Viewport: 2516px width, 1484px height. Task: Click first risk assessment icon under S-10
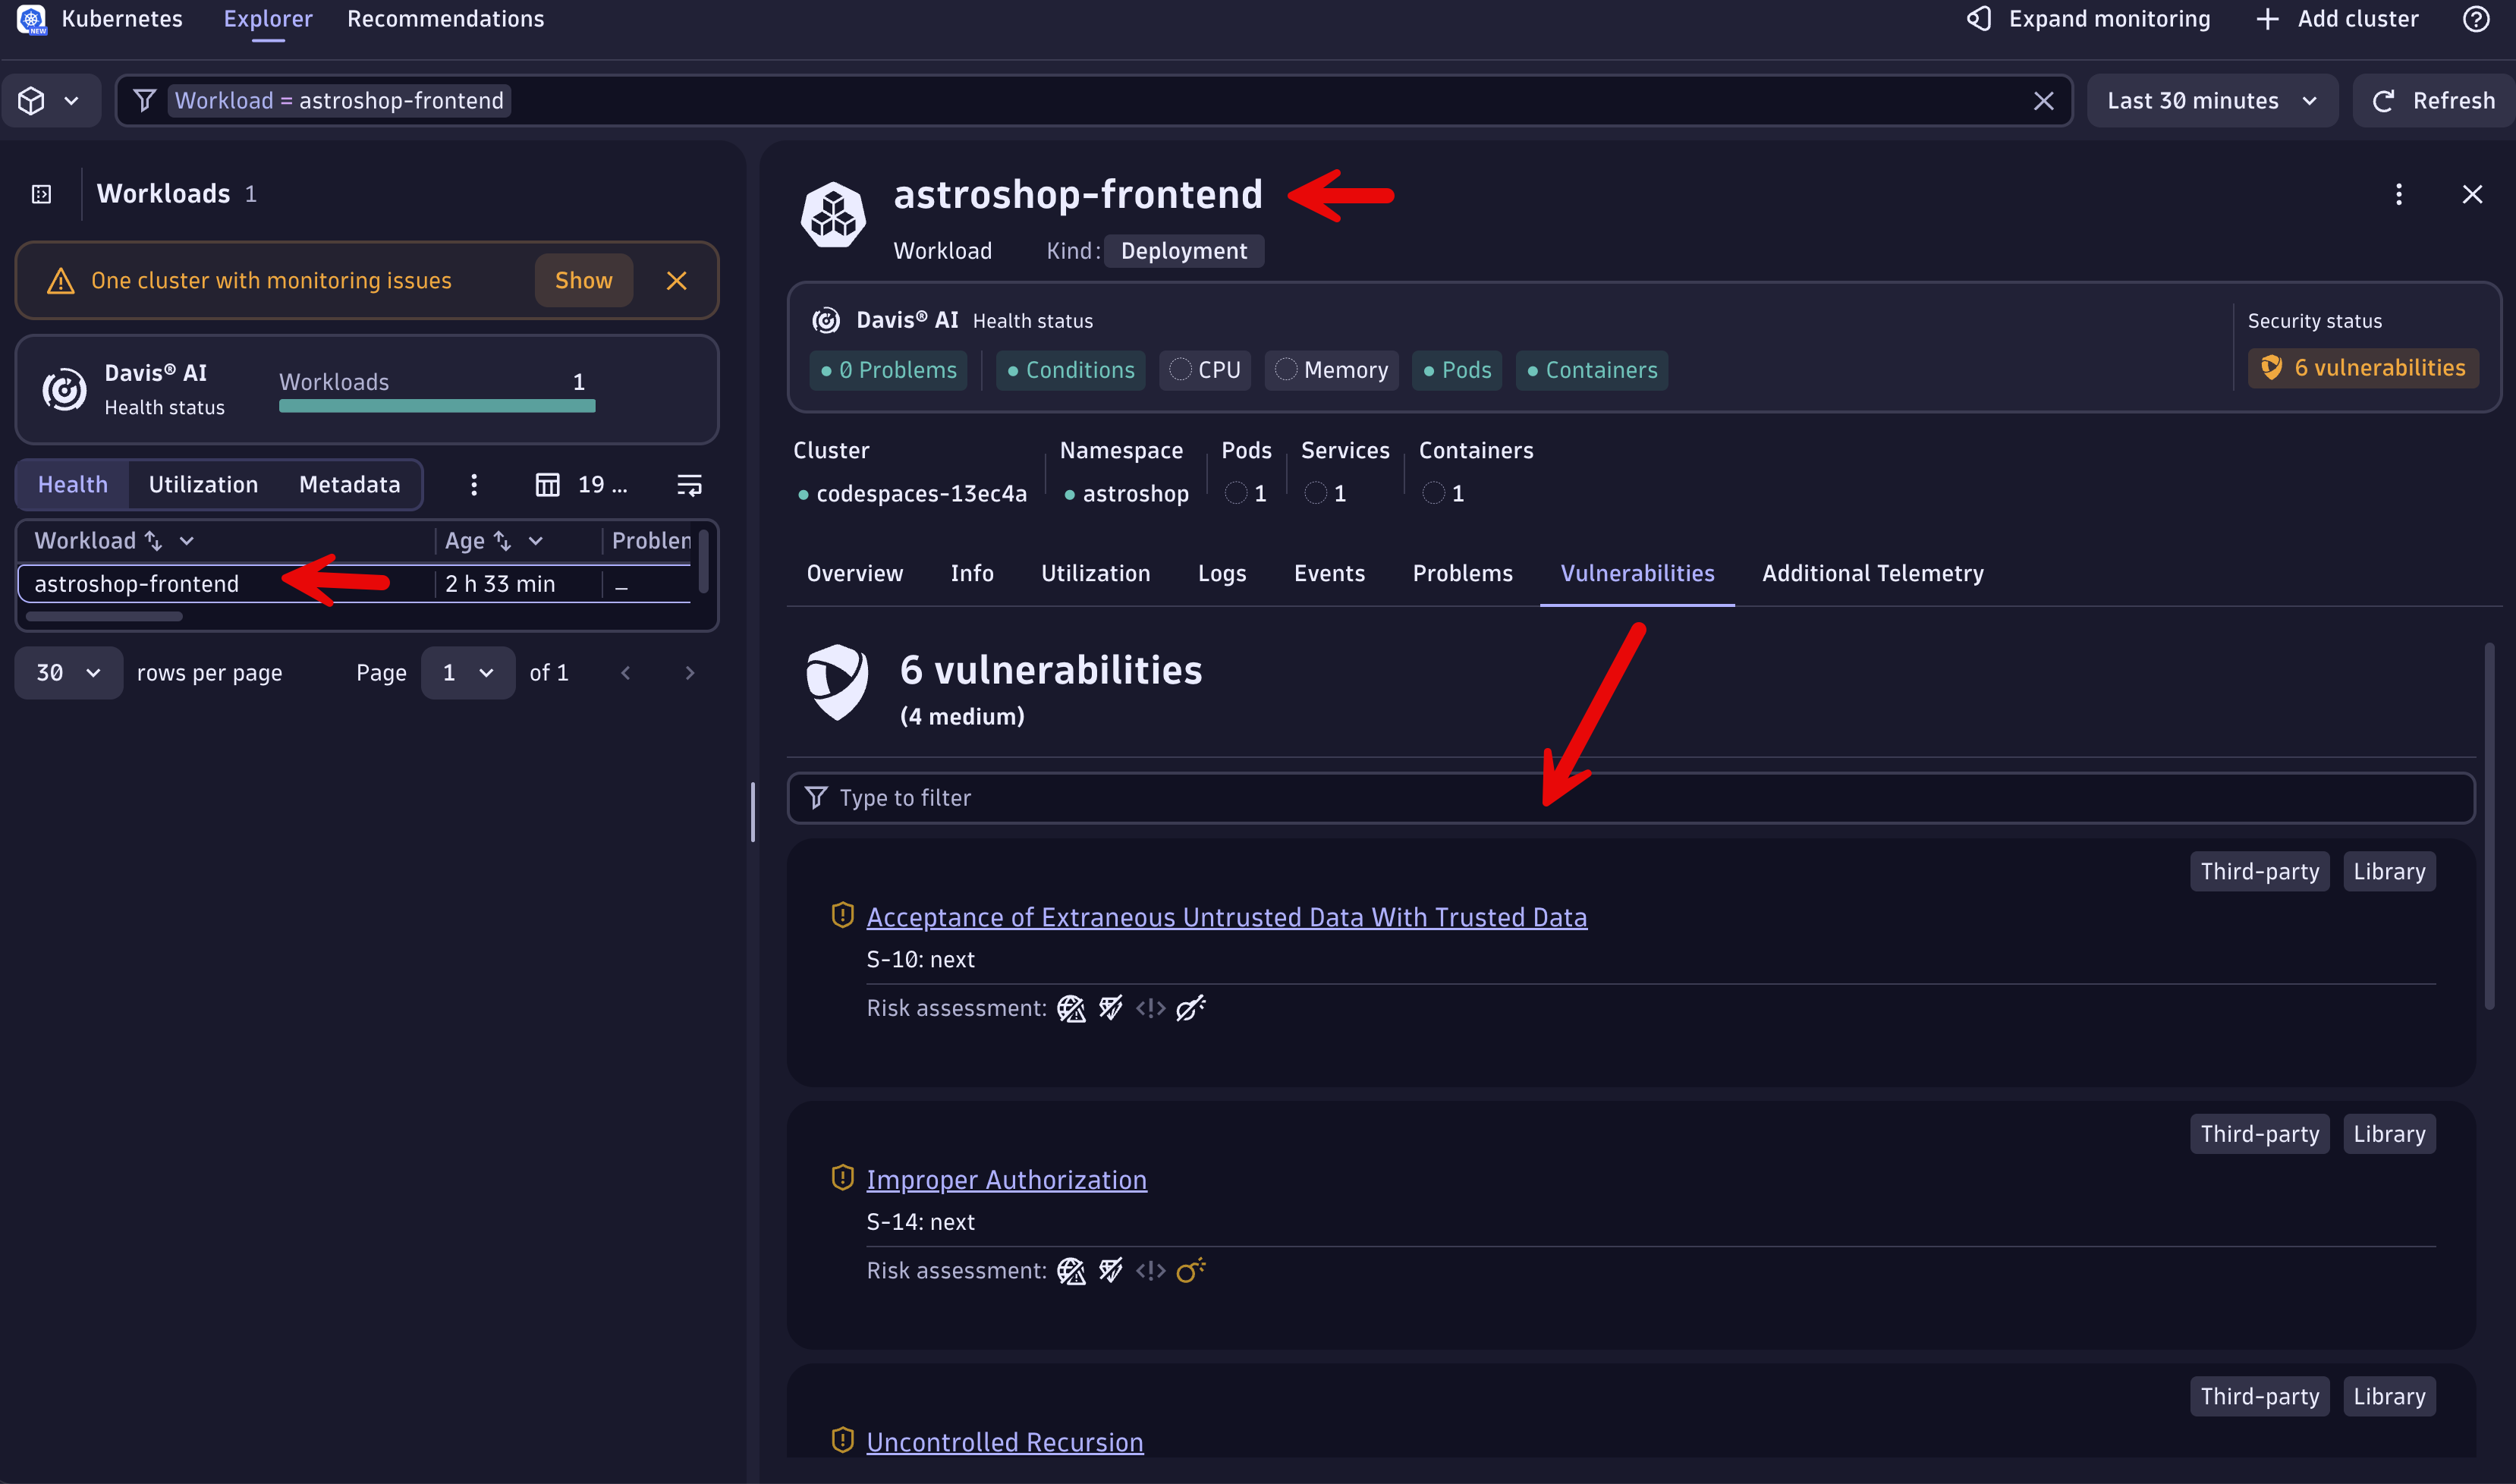pyautogui.click(x=1071, y=1008)
